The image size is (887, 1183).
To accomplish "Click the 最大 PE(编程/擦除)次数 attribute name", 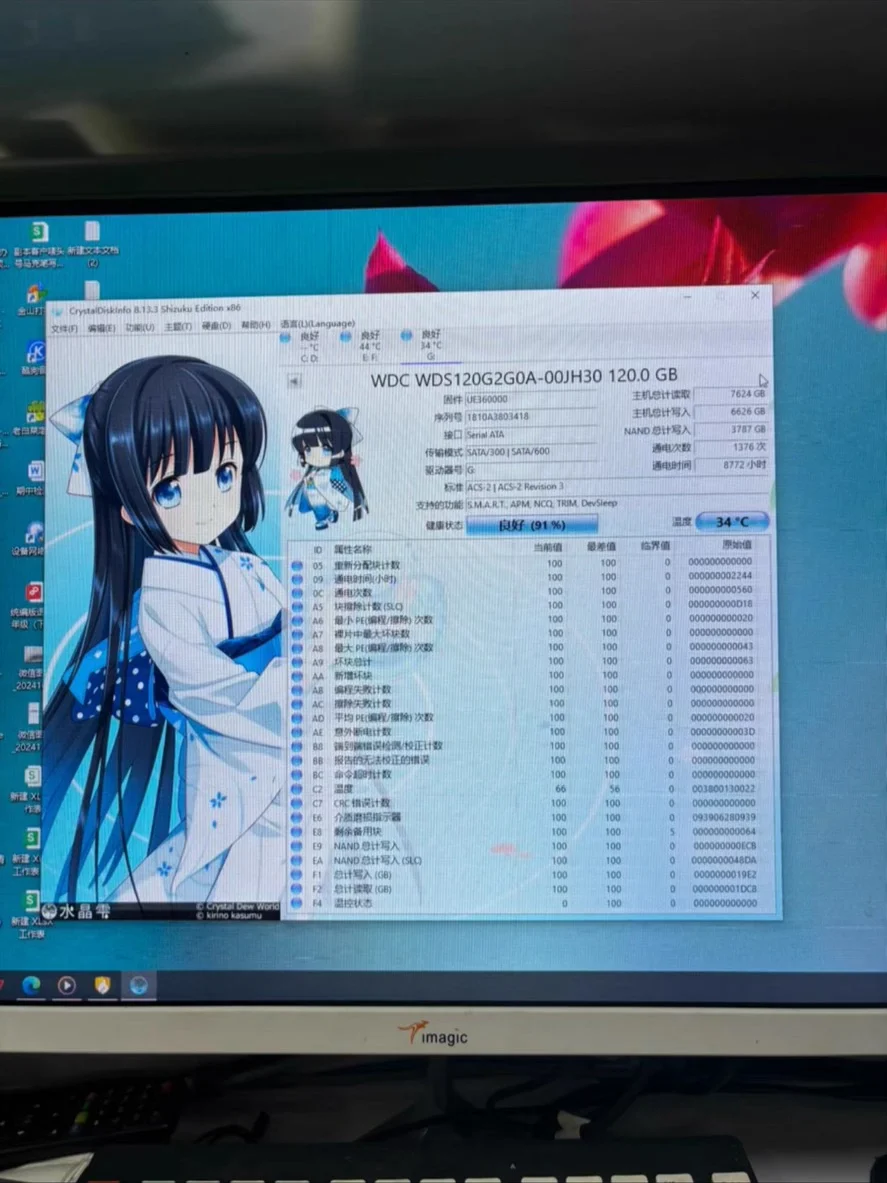I will 384,648.
